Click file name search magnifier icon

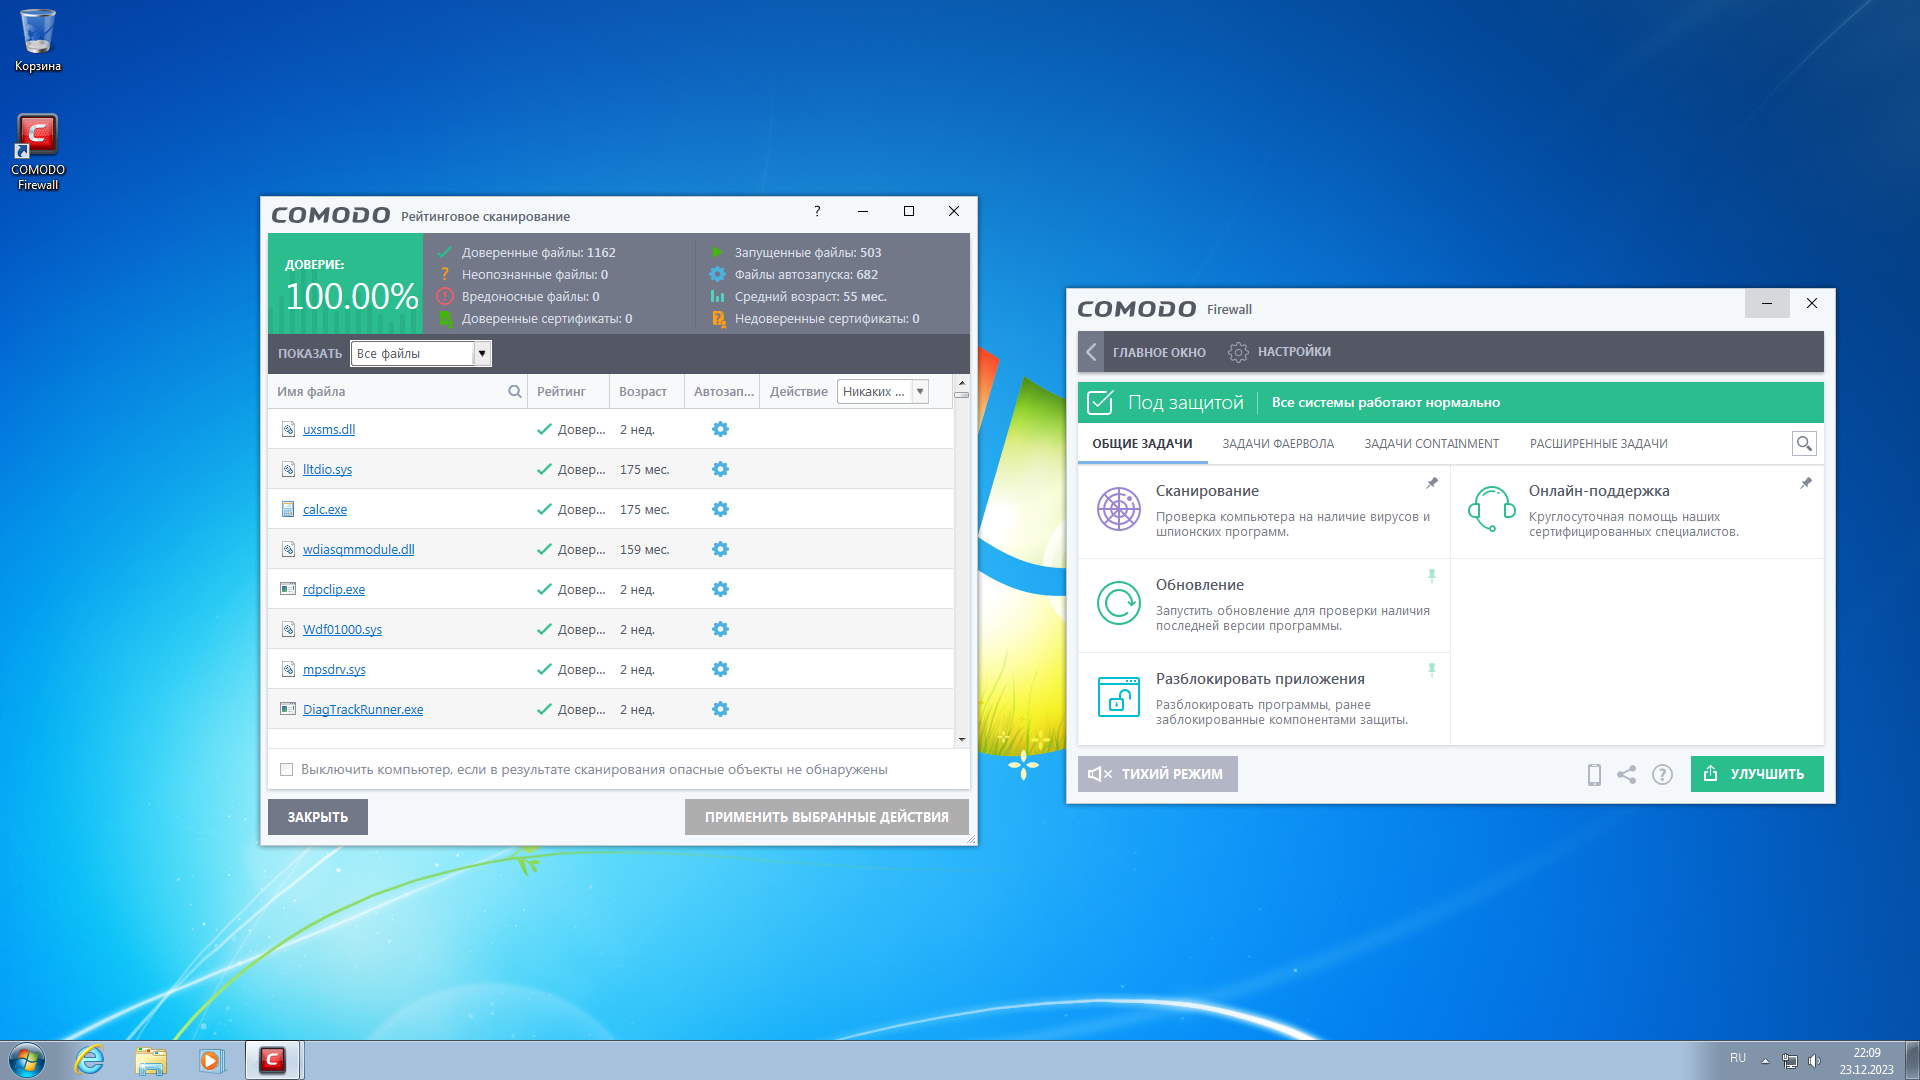click(x=514, y=391)
